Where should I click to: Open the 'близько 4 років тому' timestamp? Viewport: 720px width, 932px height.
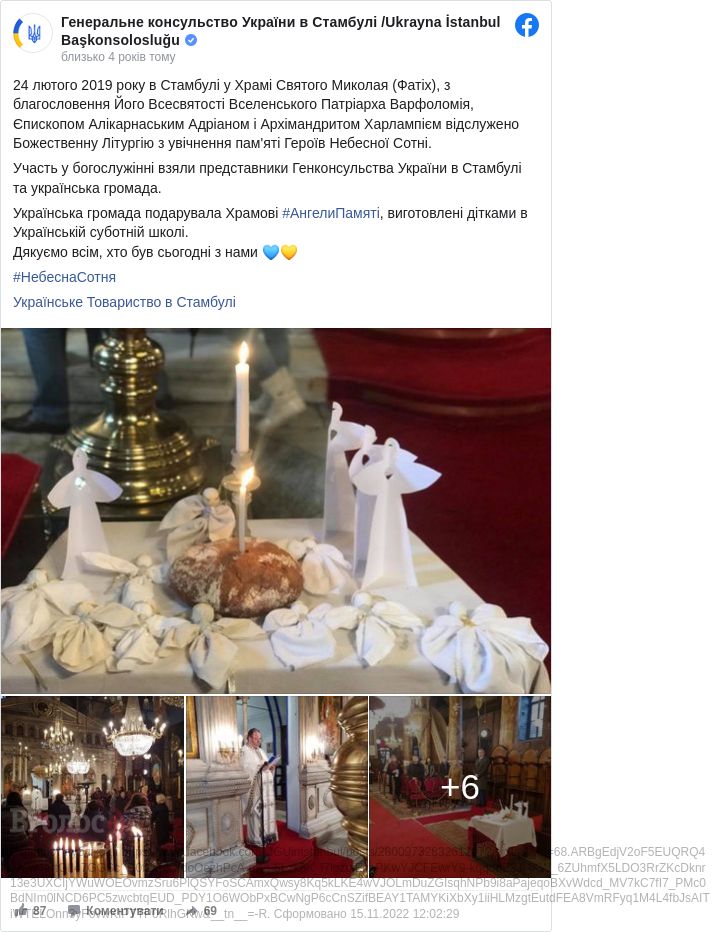(118, 57)
